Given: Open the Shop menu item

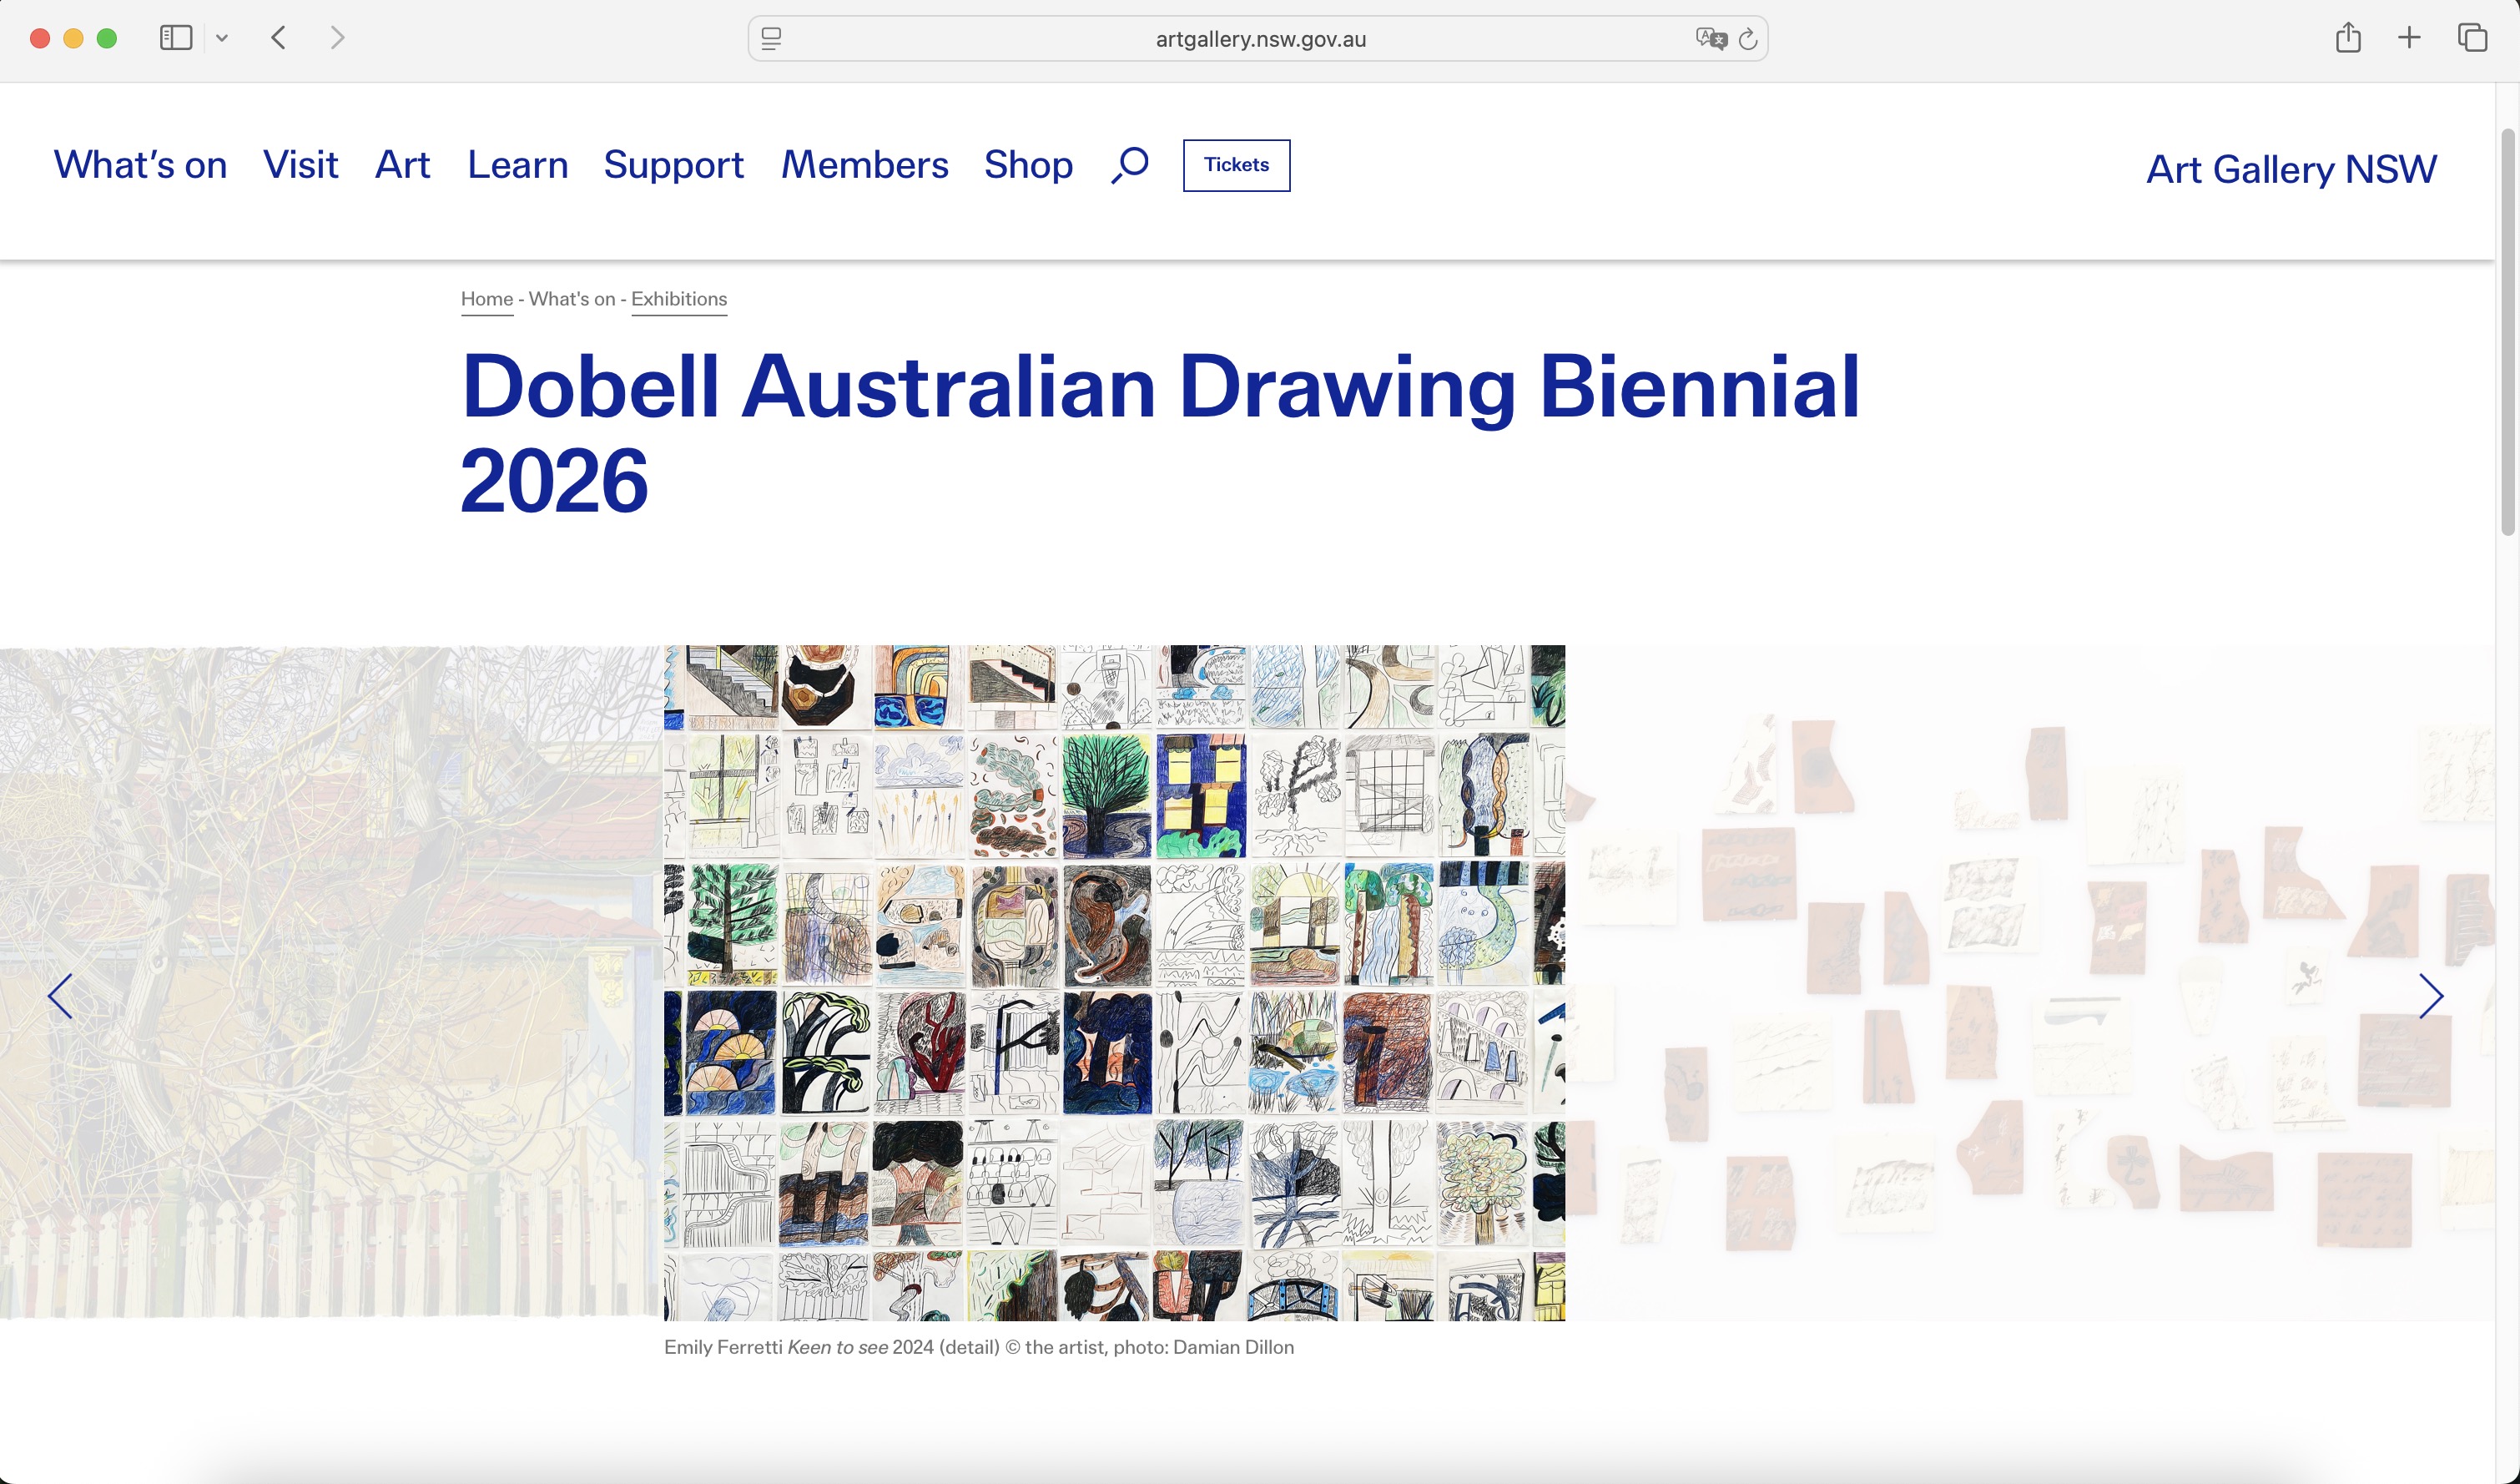Looking at the screenshot, I should click(x=1028, y=165).
